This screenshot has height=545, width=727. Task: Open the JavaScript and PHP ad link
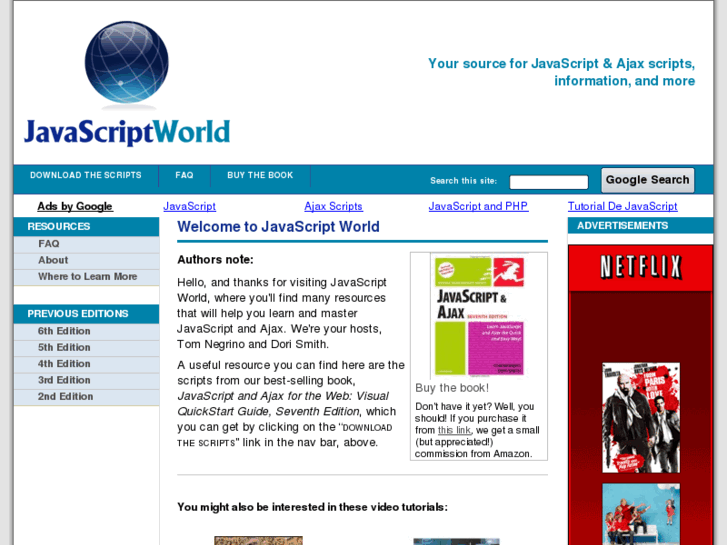coord(478,206)
